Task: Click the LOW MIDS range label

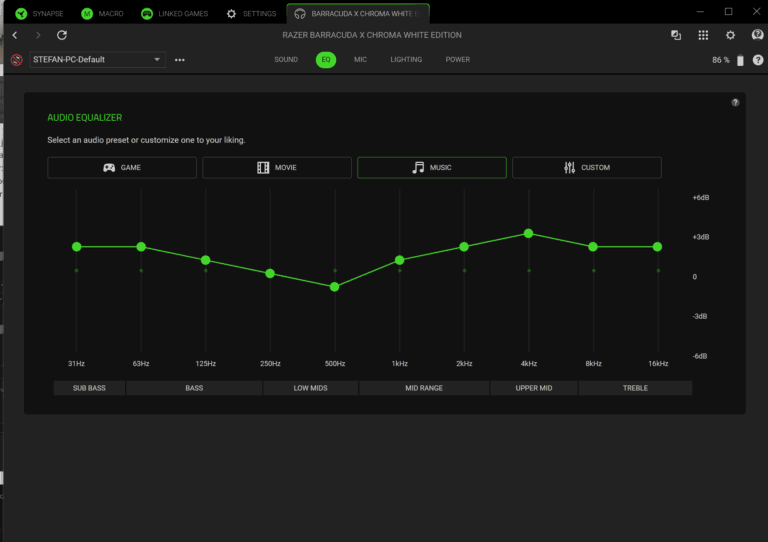Action: coord(311,388)
